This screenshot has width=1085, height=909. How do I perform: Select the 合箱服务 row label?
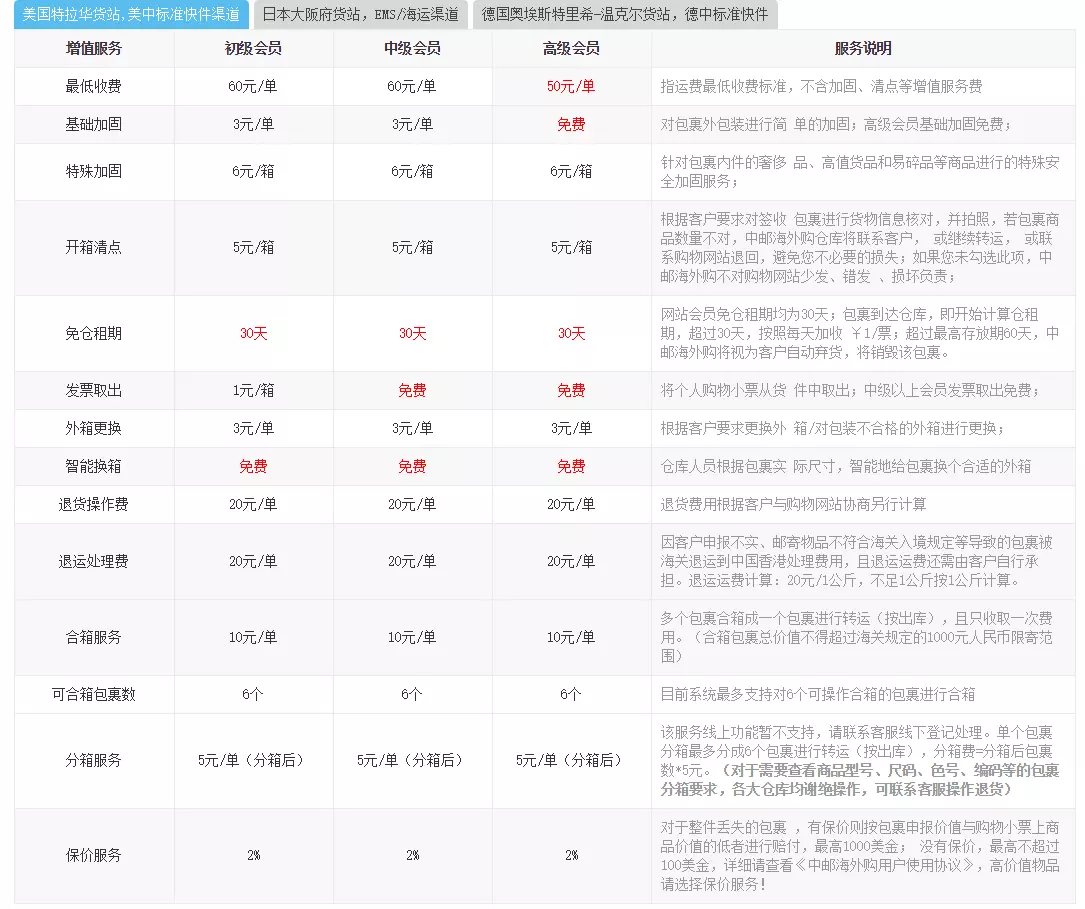(x=93, y=638)
